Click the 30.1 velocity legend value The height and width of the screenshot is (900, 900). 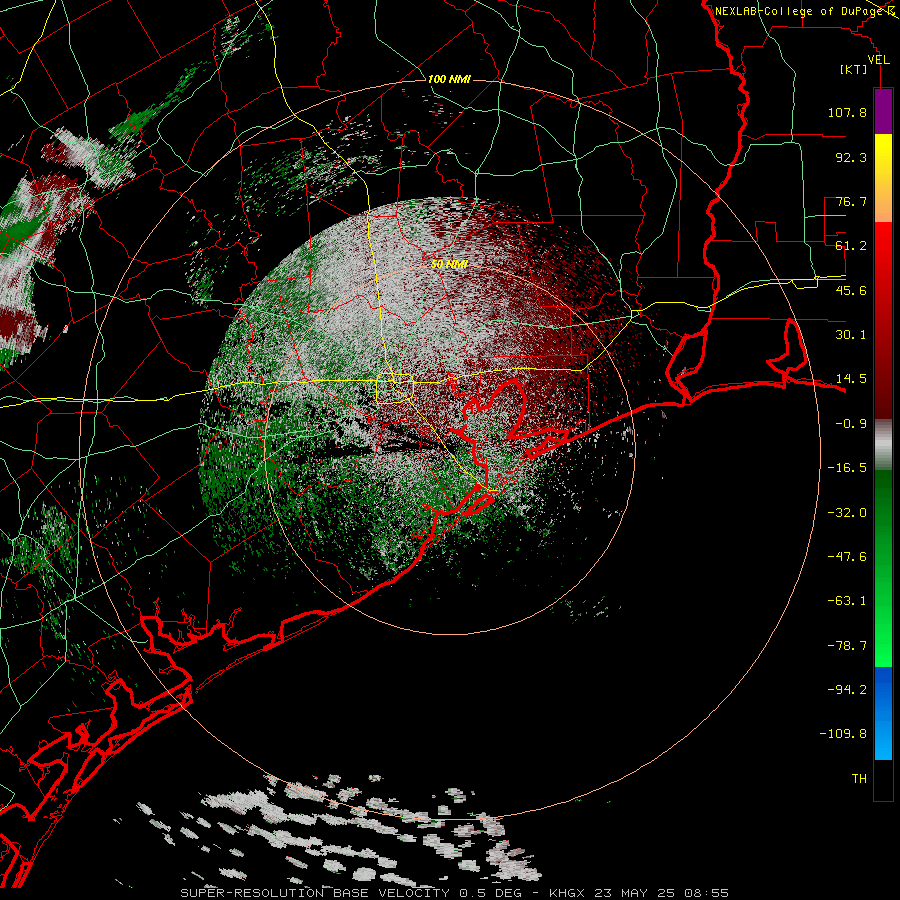851,335
